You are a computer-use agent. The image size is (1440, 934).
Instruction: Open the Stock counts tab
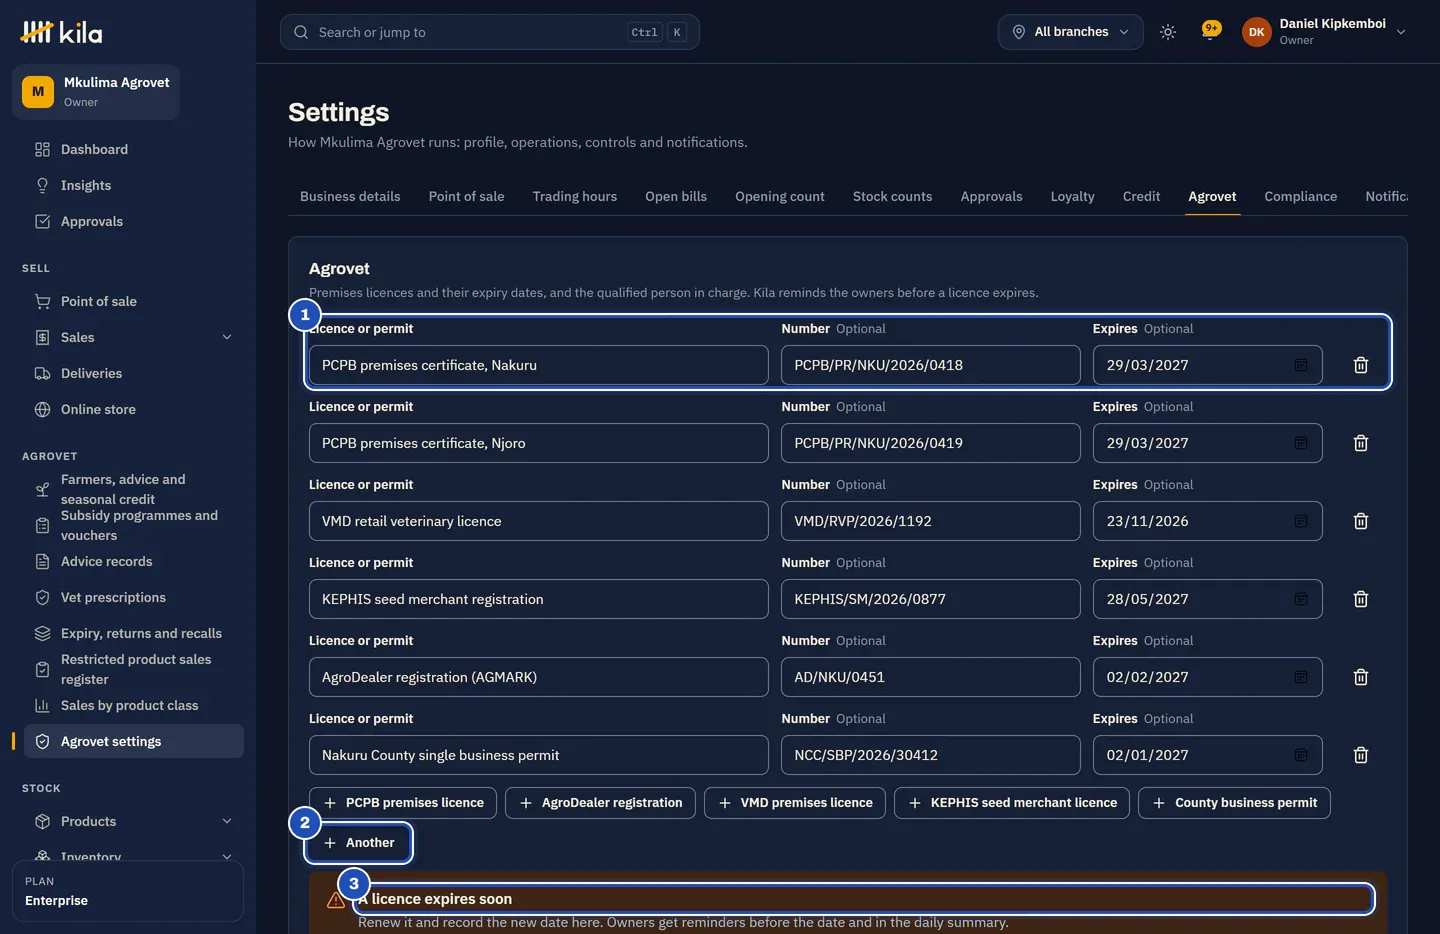coord(892,196)
